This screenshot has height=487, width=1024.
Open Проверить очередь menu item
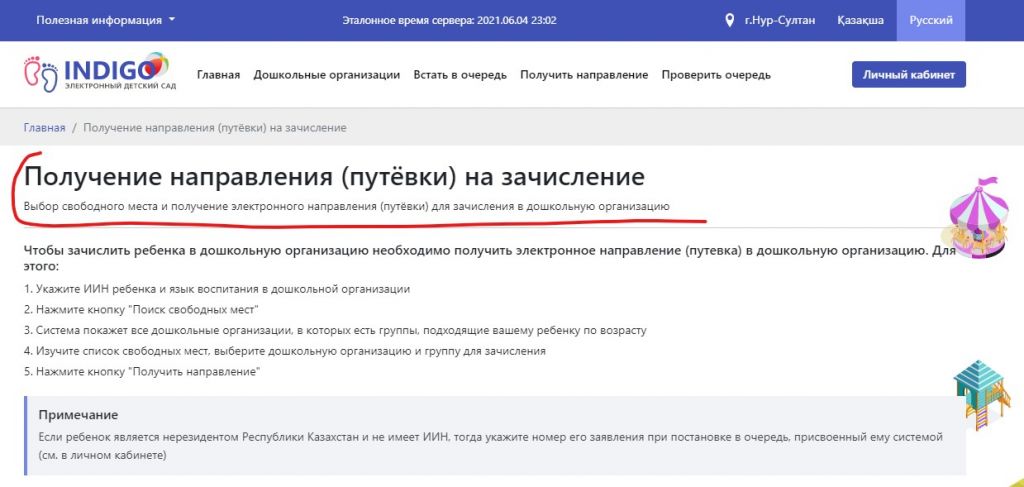(716, 75)
